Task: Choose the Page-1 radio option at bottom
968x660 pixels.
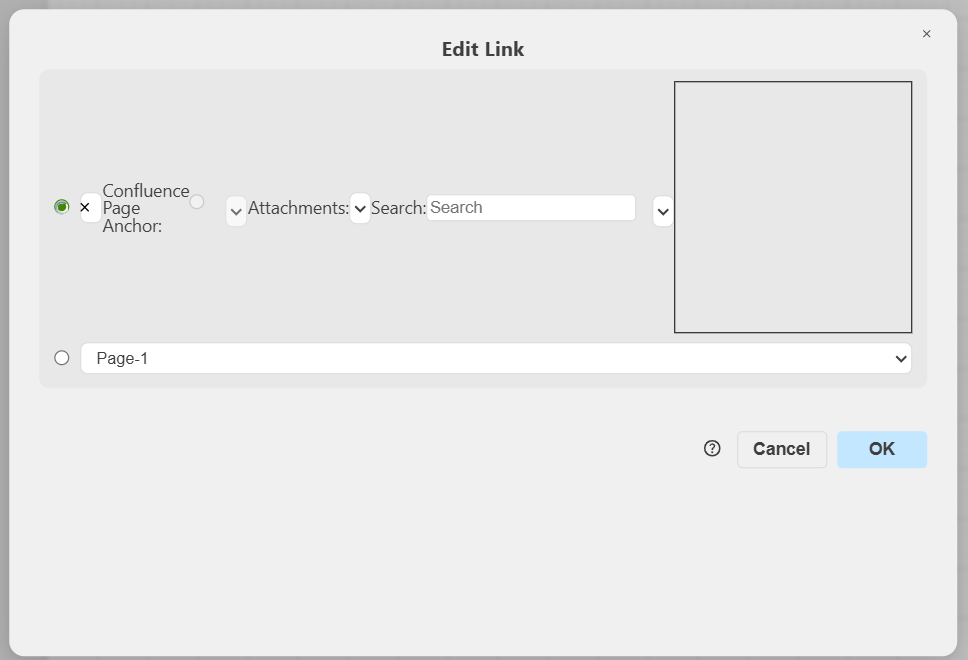Action: 61,357
